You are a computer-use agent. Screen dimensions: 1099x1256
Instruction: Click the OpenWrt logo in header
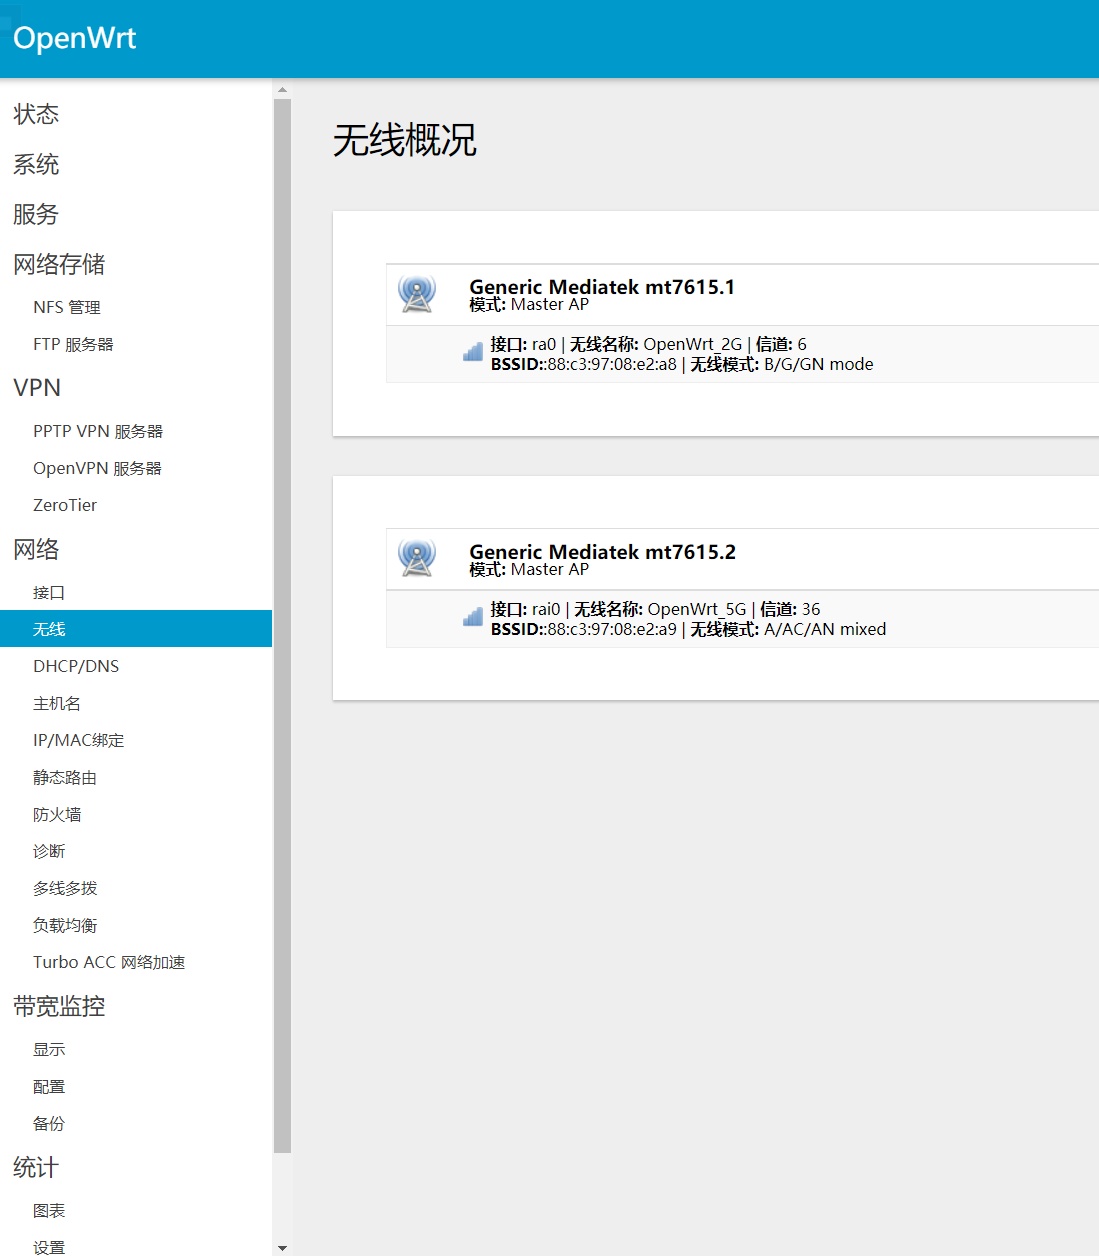click(75, 38)
